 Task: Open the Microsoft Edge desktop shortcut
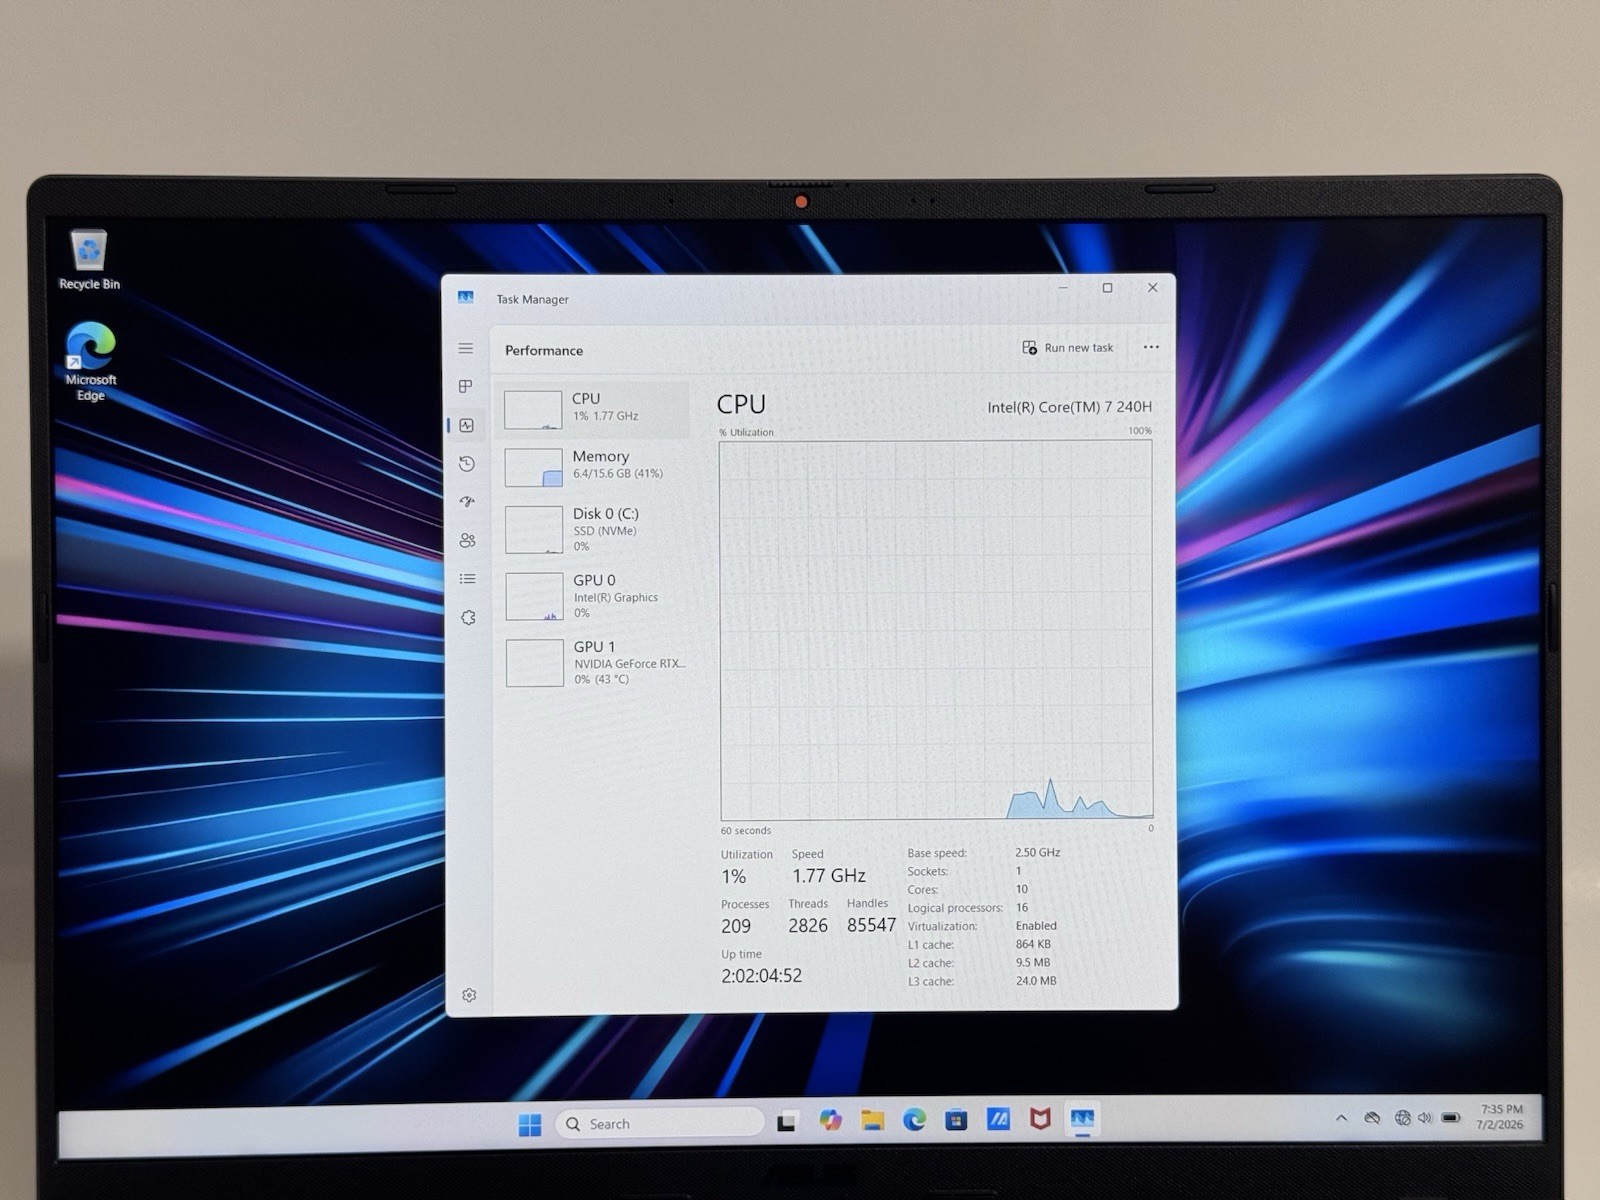click(x=90, y=361)
